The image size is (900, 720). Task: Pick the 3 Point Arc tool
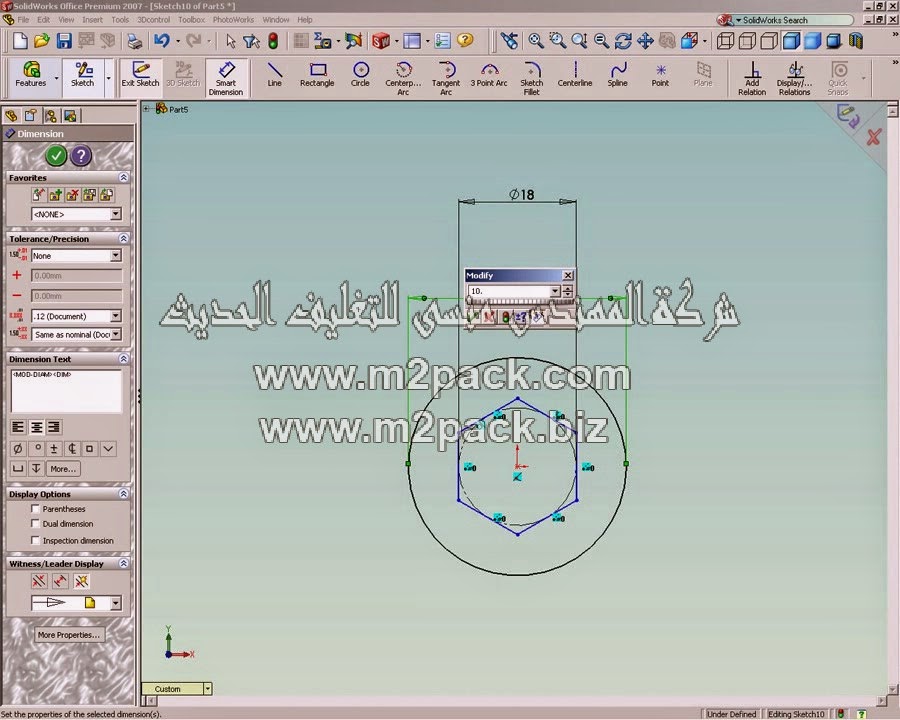pyautogui.click(x=489, y=76)
